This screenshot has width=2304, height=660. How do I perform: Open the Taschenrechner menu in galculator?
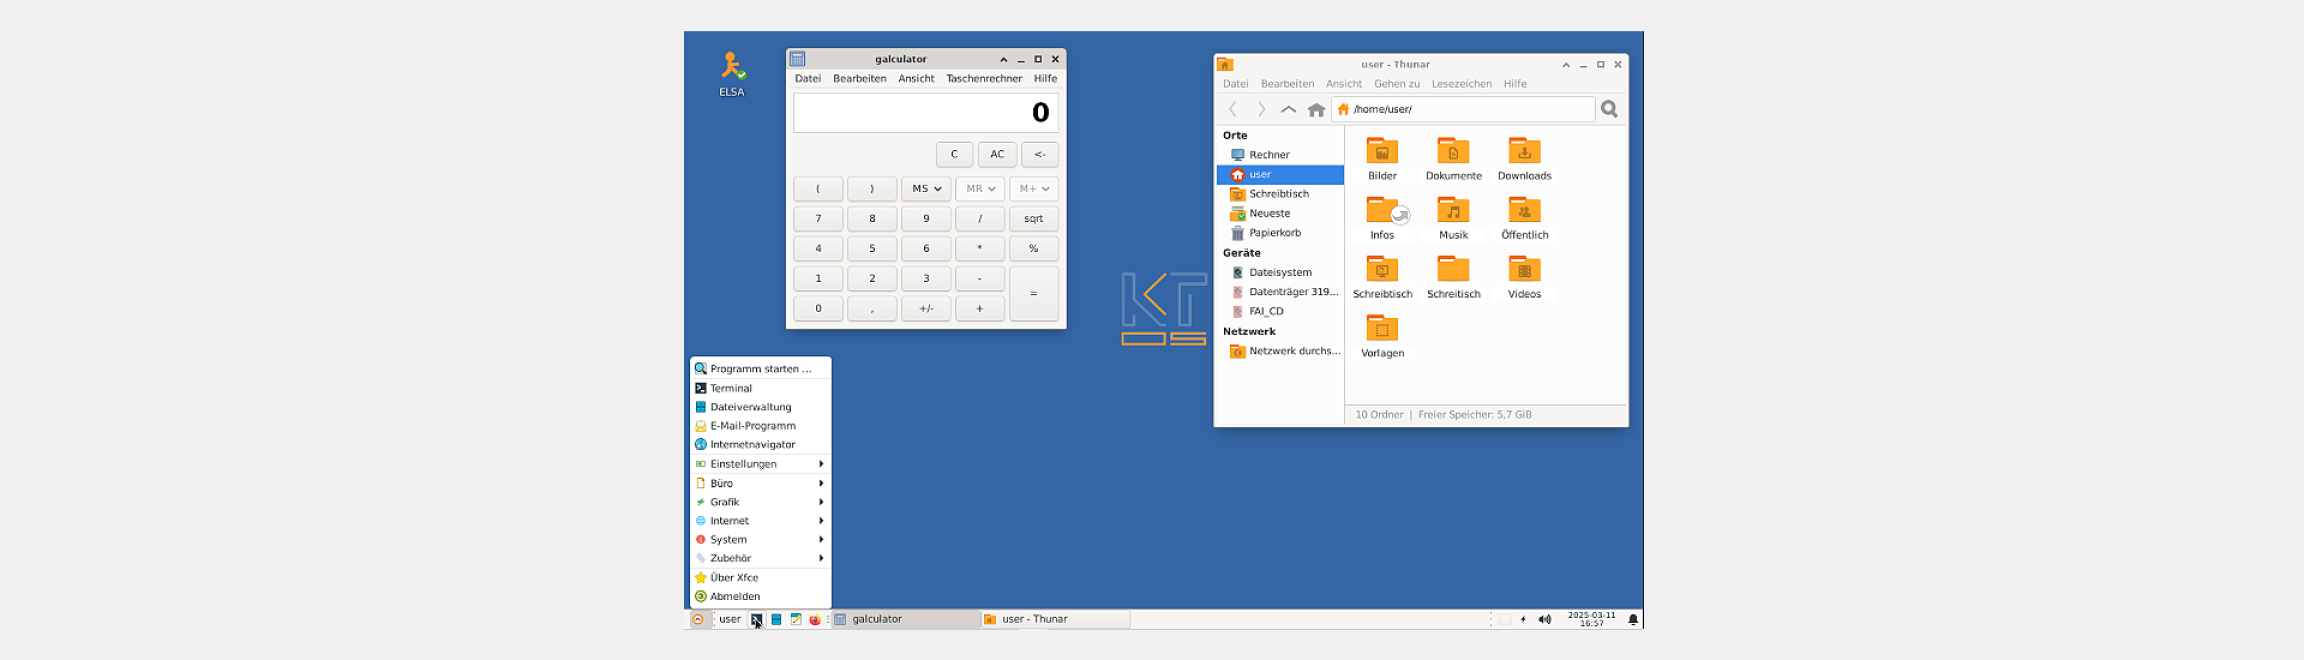click(983, 79)
